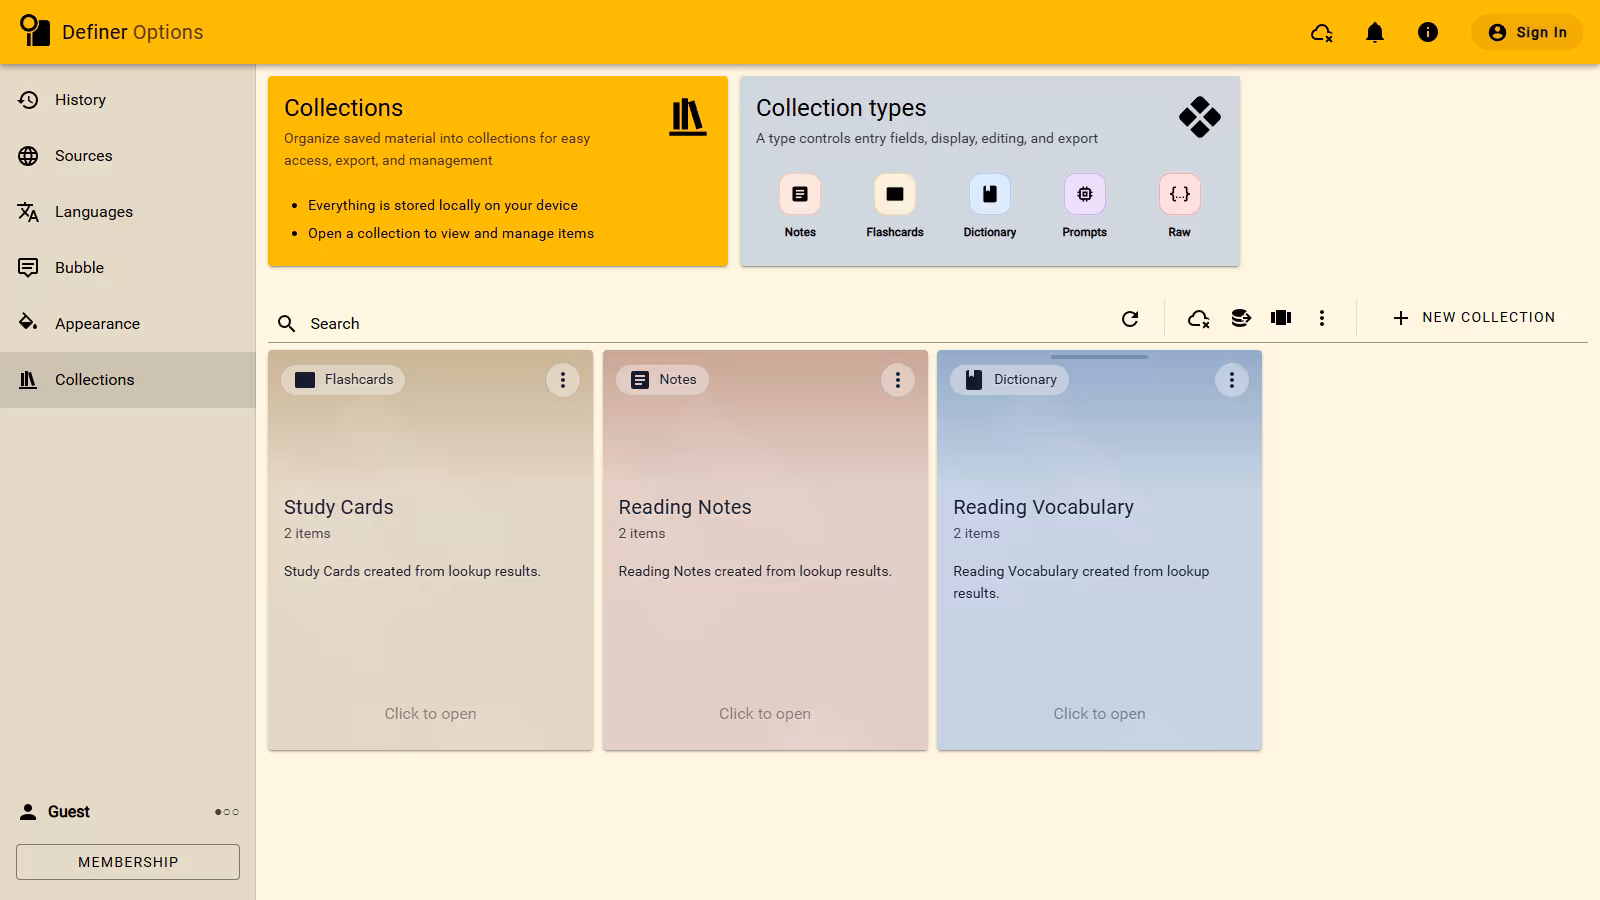
Task: Open Sources in sidebar
Action: pos(128,156)
